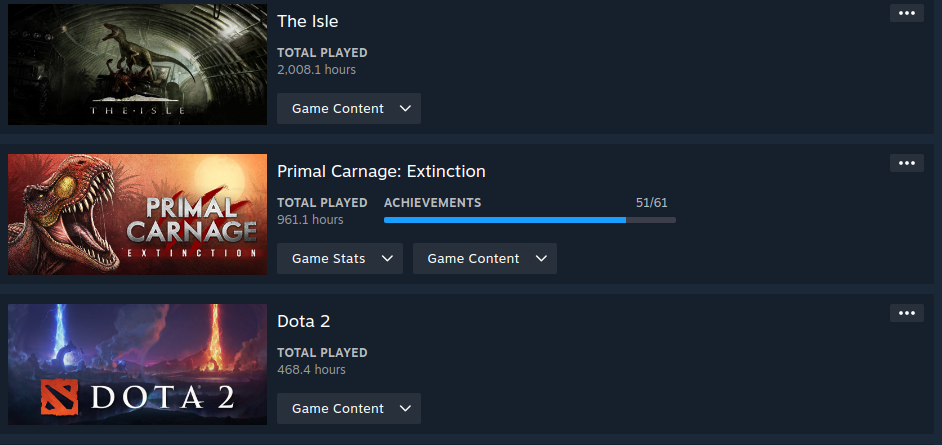Screen dimensions: 942x445
Task: Click the Primal Carnage achievements progress bar
Action: [x=529, y=220]
